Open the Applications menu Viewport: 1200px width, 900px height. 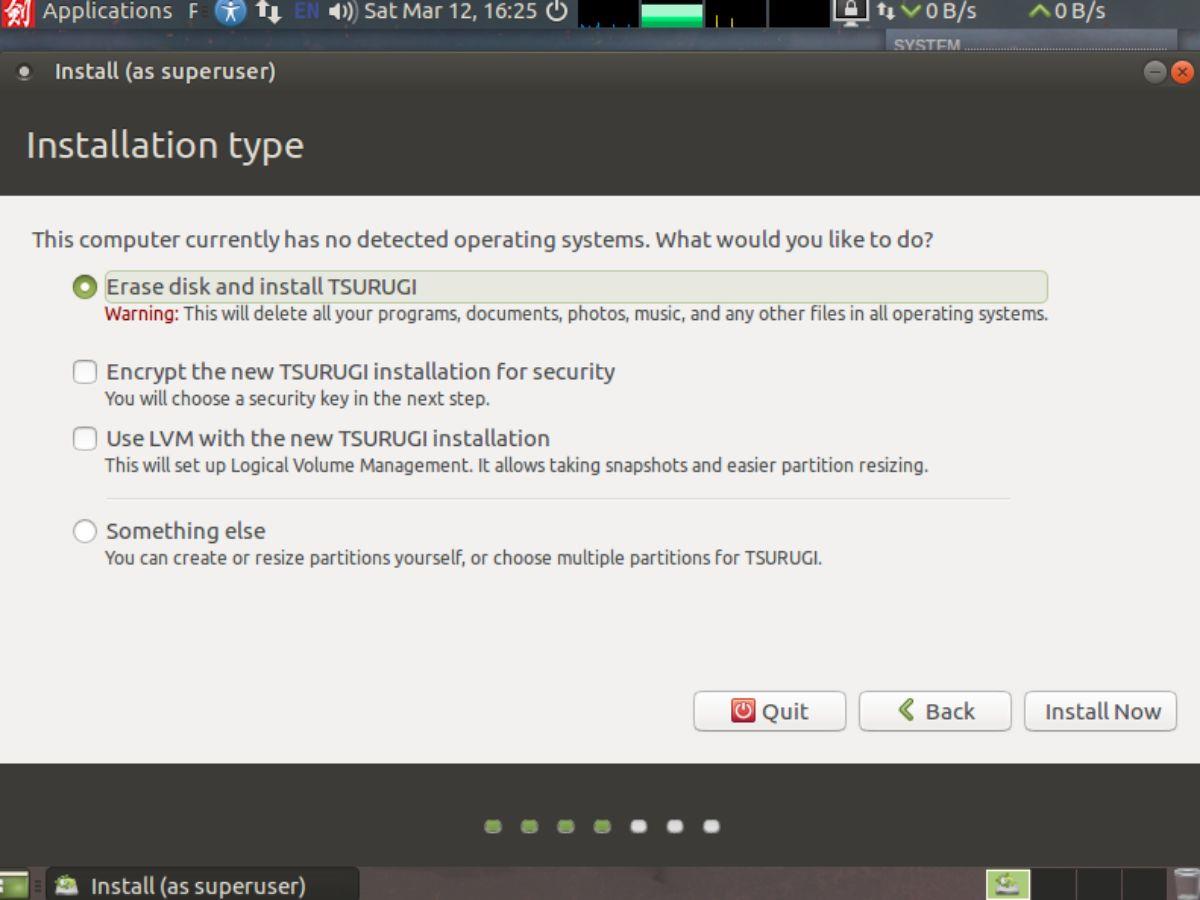point(106,12)
